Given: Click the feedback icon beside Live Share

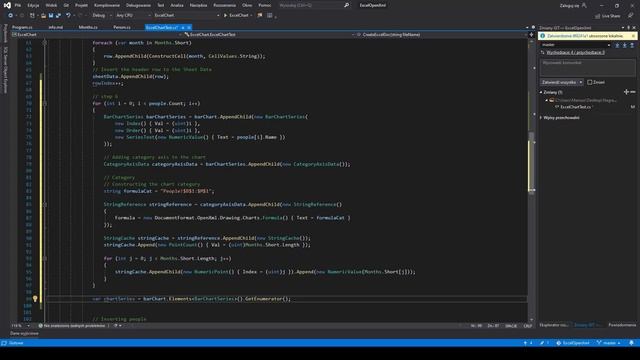Looking at the screenshot, I should click(x=630, y=16).
